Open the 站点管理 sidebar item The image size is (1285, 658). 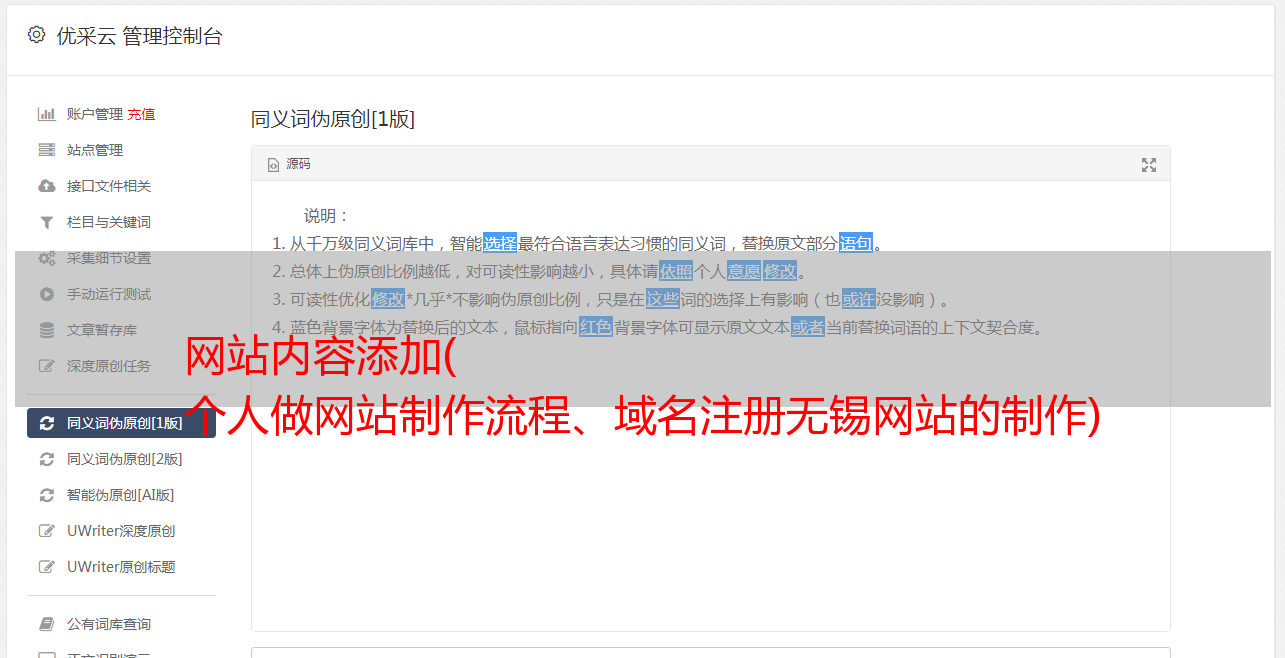coord(95,150)
